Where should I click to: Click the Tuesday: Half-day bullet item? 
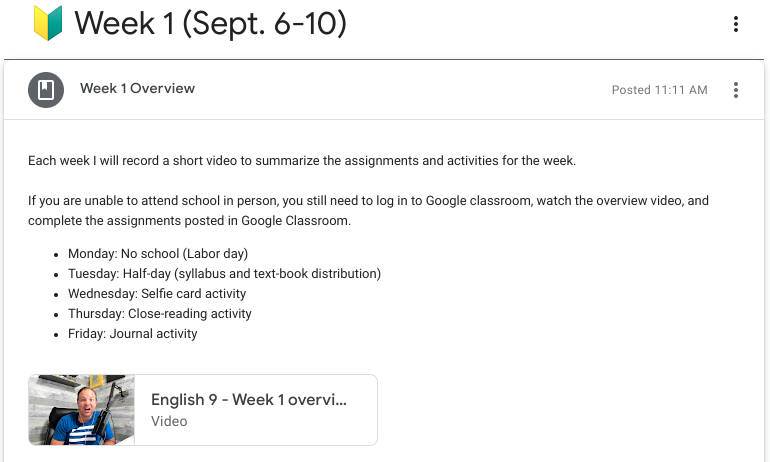pos(224,273)
